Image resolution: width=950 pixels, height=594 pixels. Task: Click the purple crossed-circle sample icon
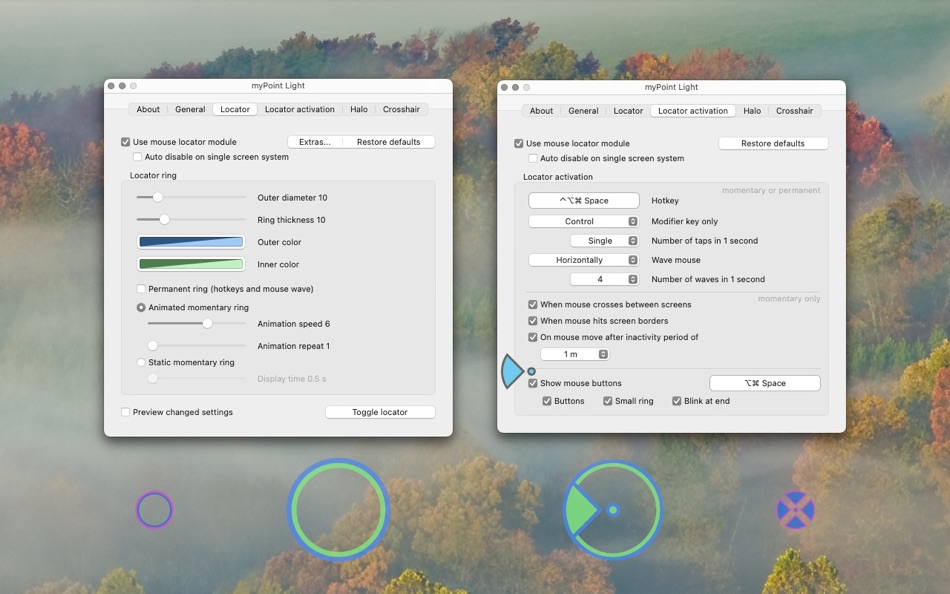tap(796, 510)
